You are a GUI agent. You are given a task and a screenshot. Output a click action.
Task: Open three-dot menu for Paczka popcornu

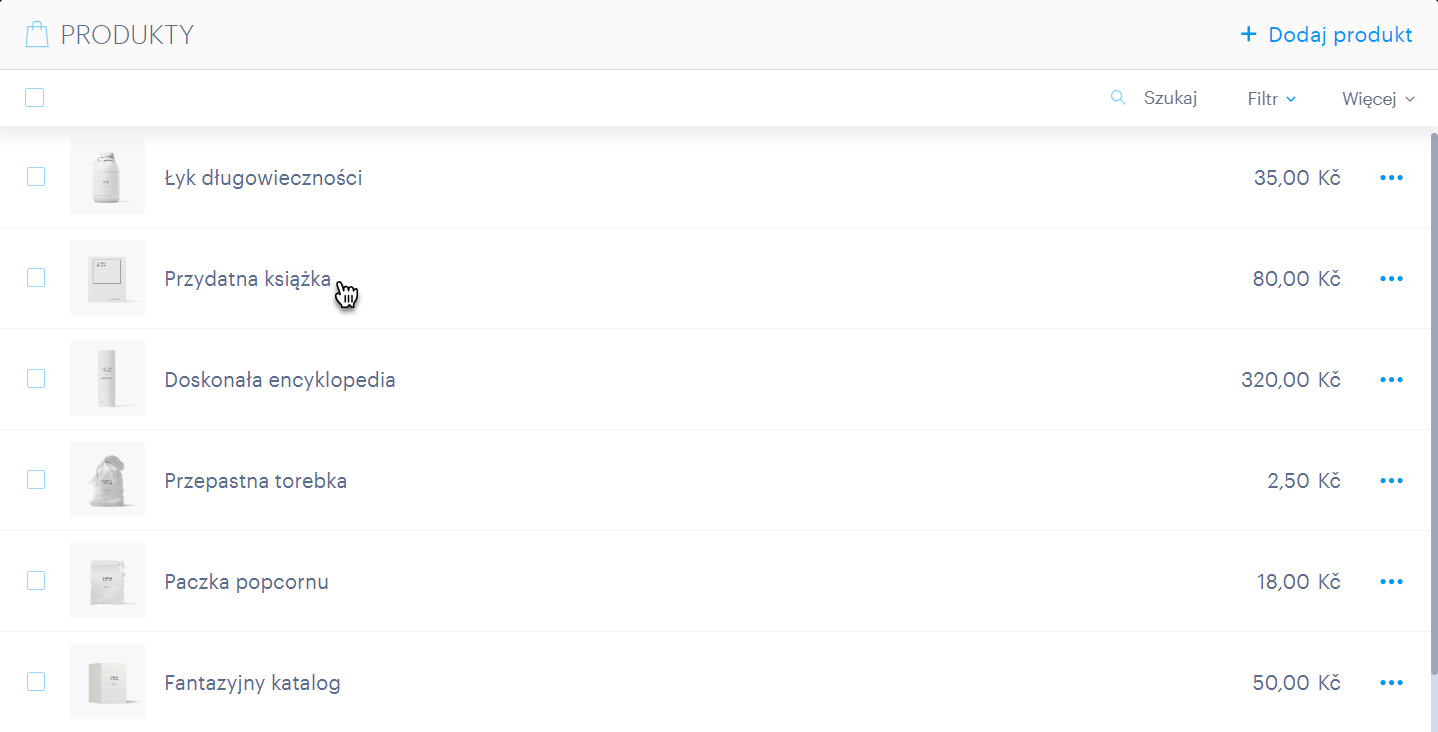pyautogui.click(x=1391, y=582)
